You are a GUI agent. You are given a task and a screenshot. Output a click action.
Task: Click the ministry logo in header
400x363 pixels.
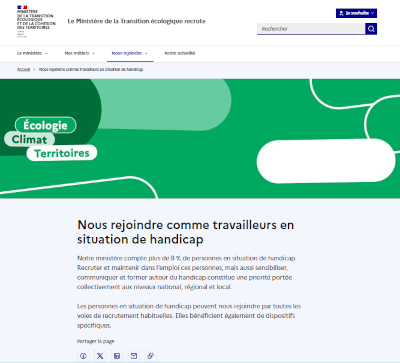[36, 21]
